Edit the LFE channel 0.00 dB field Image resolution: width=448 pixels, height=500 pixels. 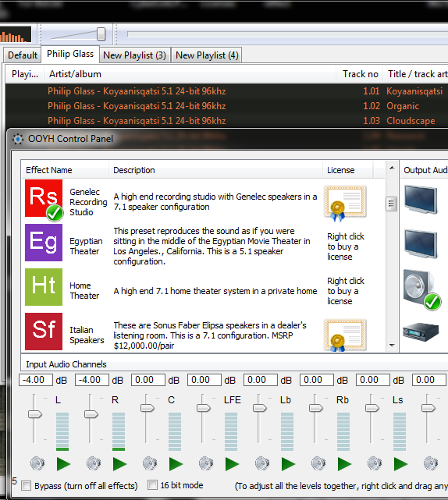tap(204, 380)
